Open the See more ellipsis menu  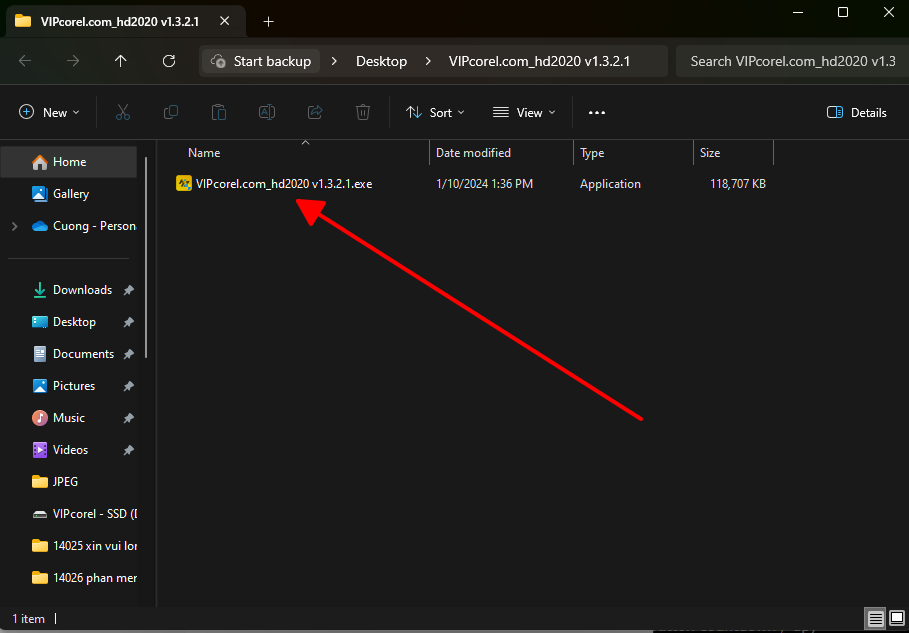[597, 112]
